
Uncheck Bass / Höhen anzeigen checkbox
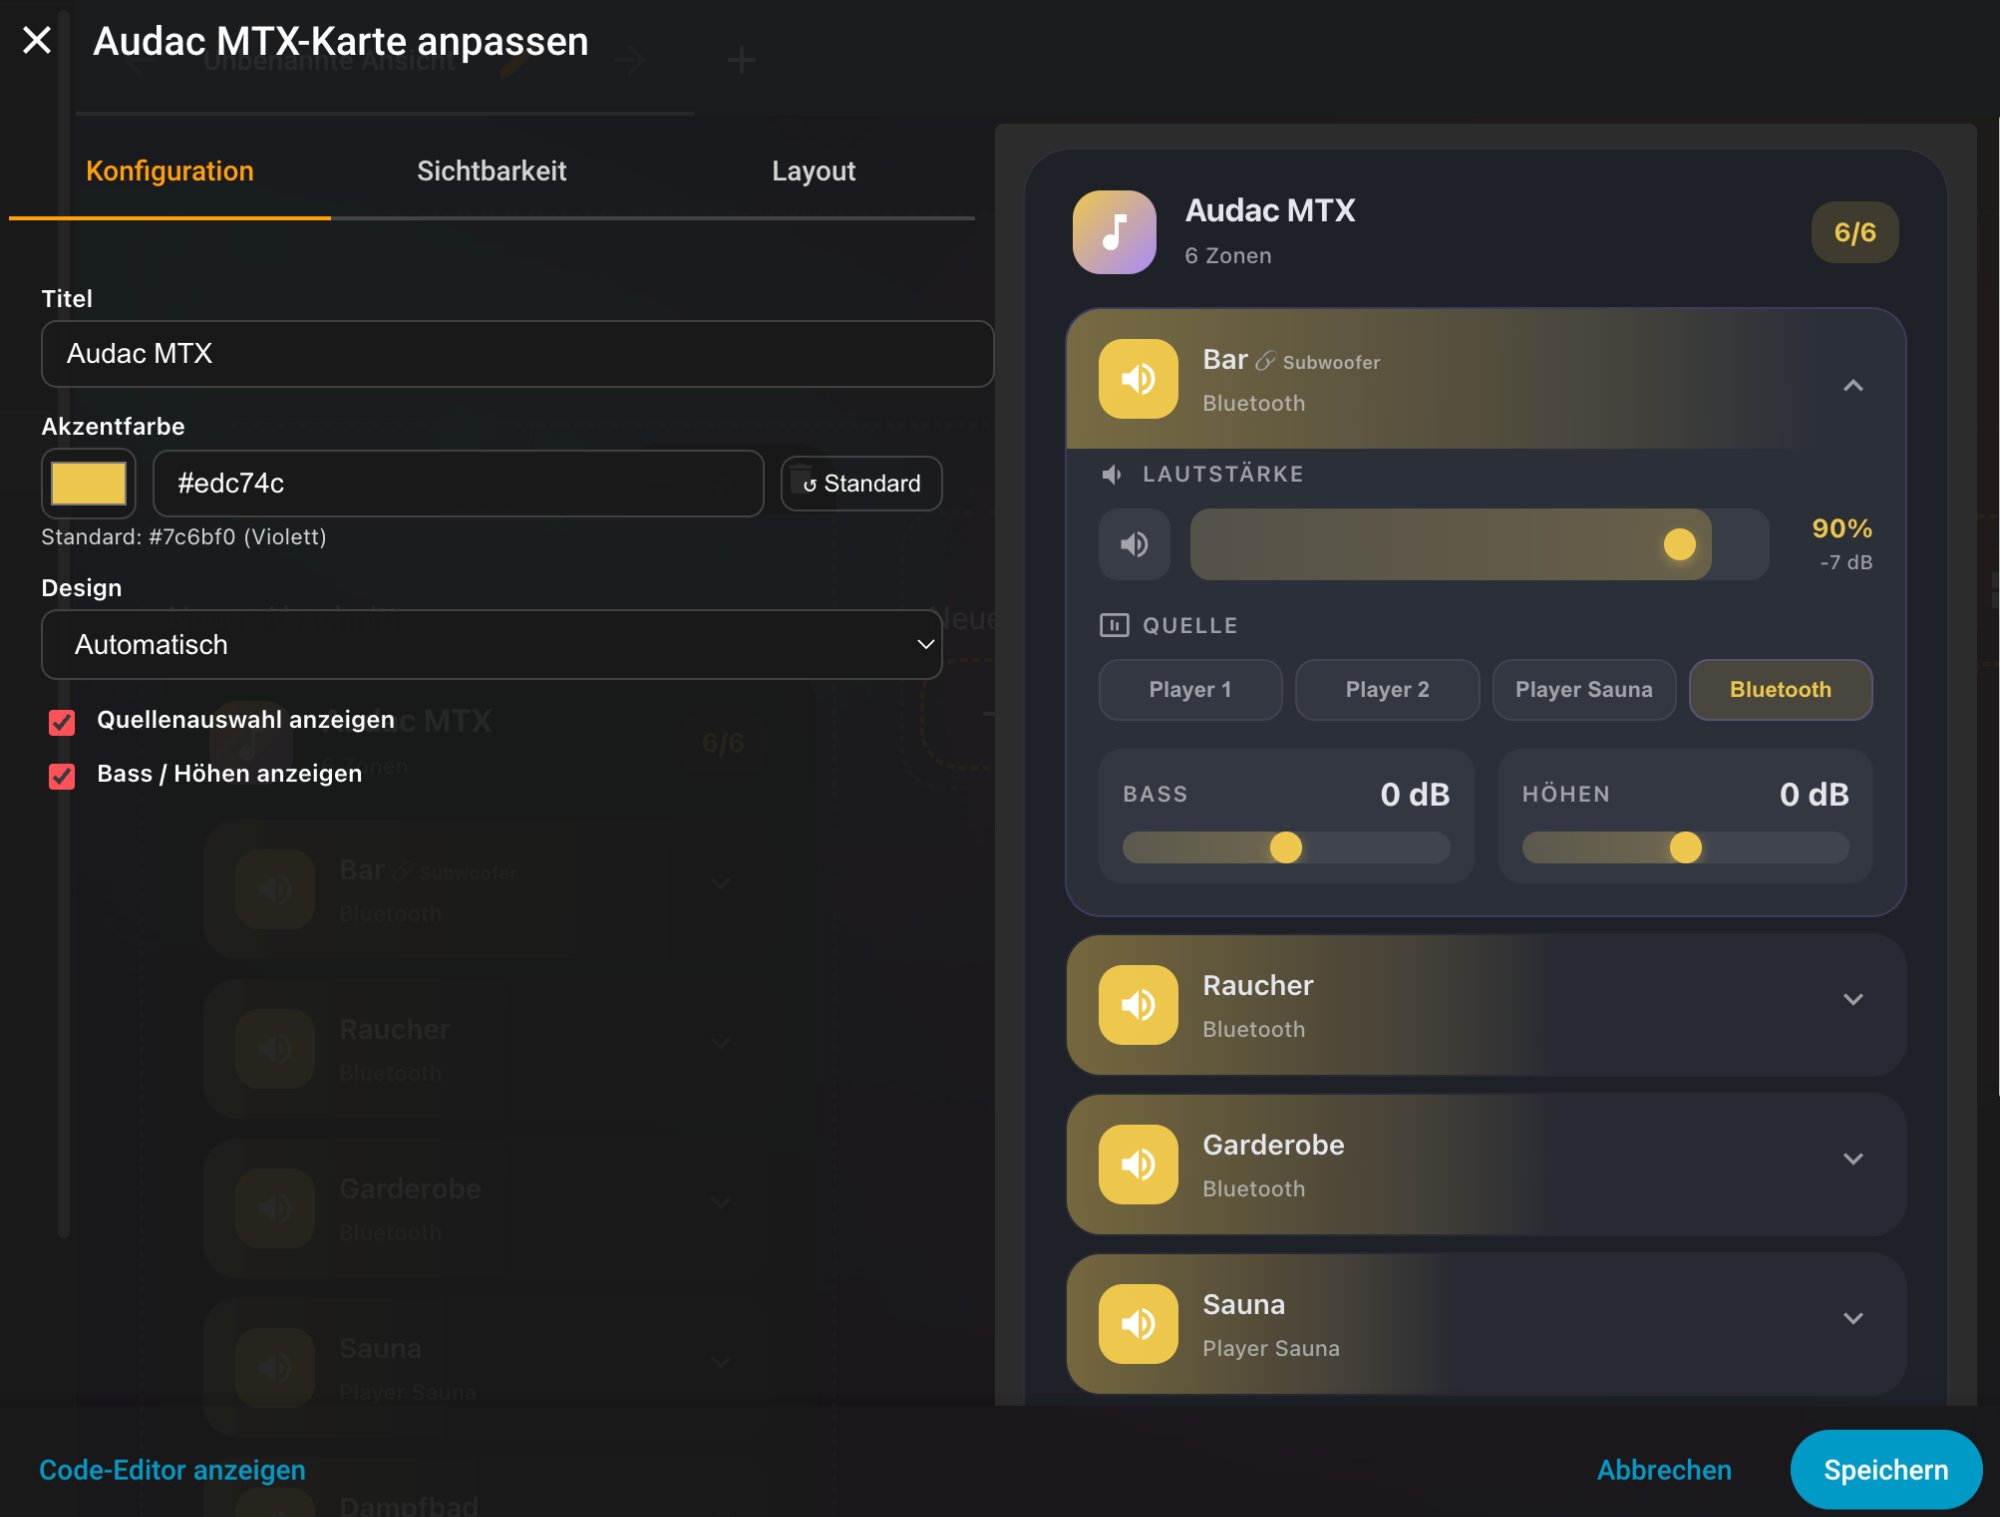pyautogui.click(x=62, y=776)
